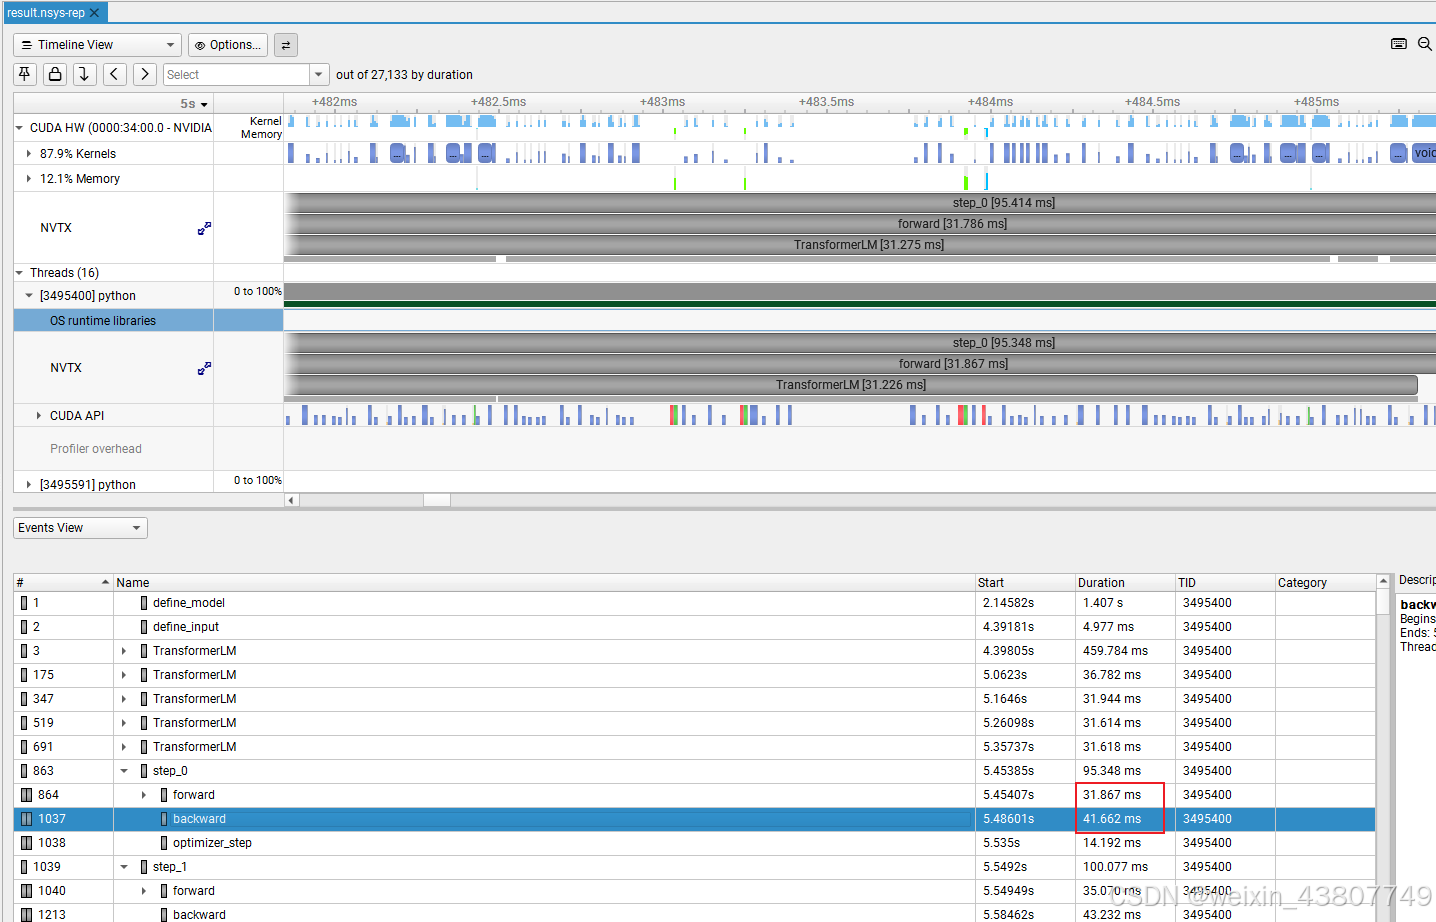Expand TransformerLM event number 175
This screenshot has height=922, width=1436.
click(x=124, y=675)
